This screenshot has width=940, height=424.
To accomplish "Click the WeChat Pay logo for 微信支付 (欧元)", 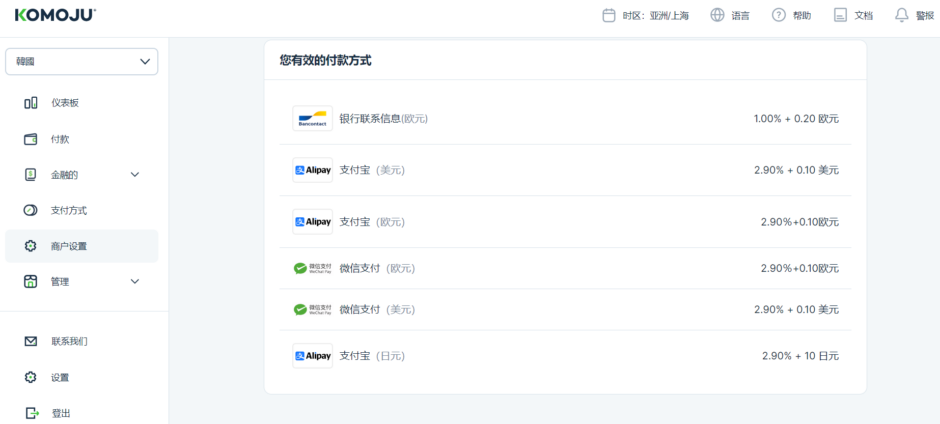I will pos(312,268).
